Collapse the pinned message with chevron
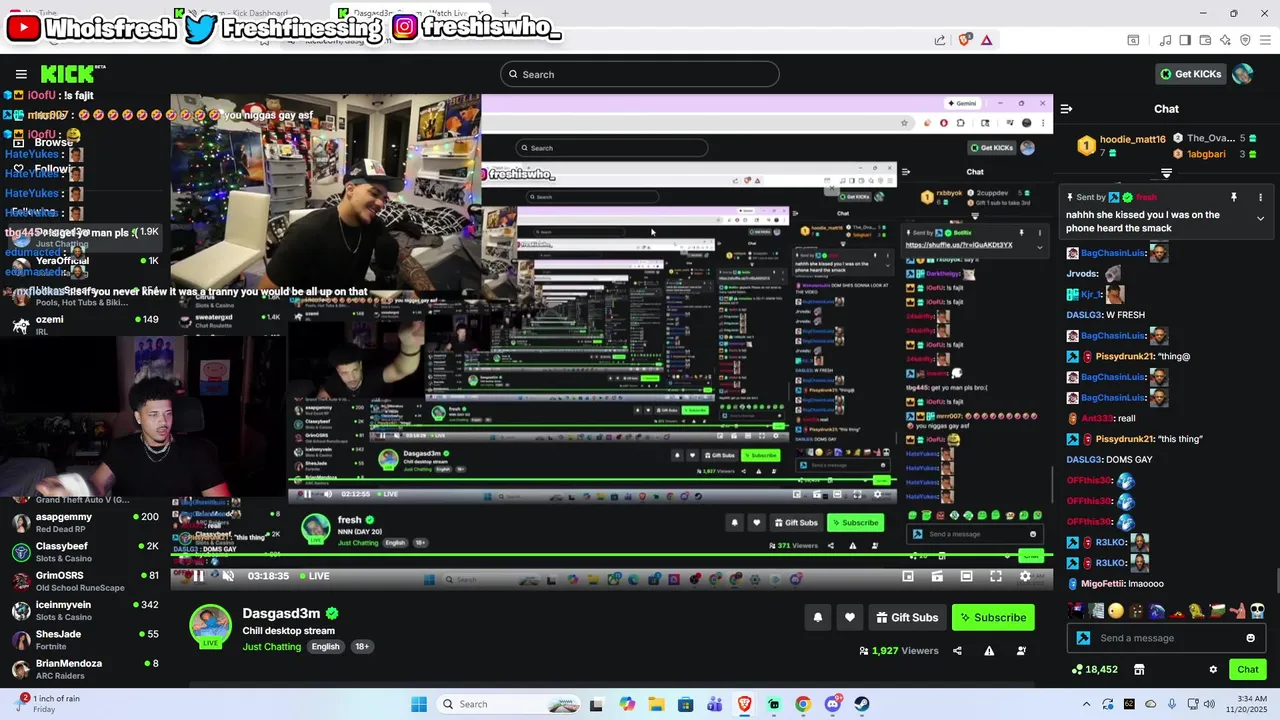The height and width of the screenshot is (720, 1280). pos(1260,218)
